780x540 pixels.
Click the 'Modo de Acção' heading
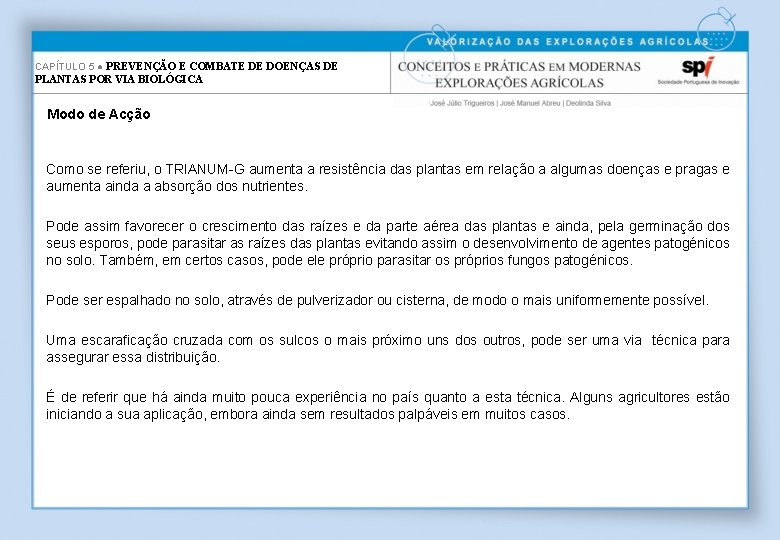click(98, 114)
